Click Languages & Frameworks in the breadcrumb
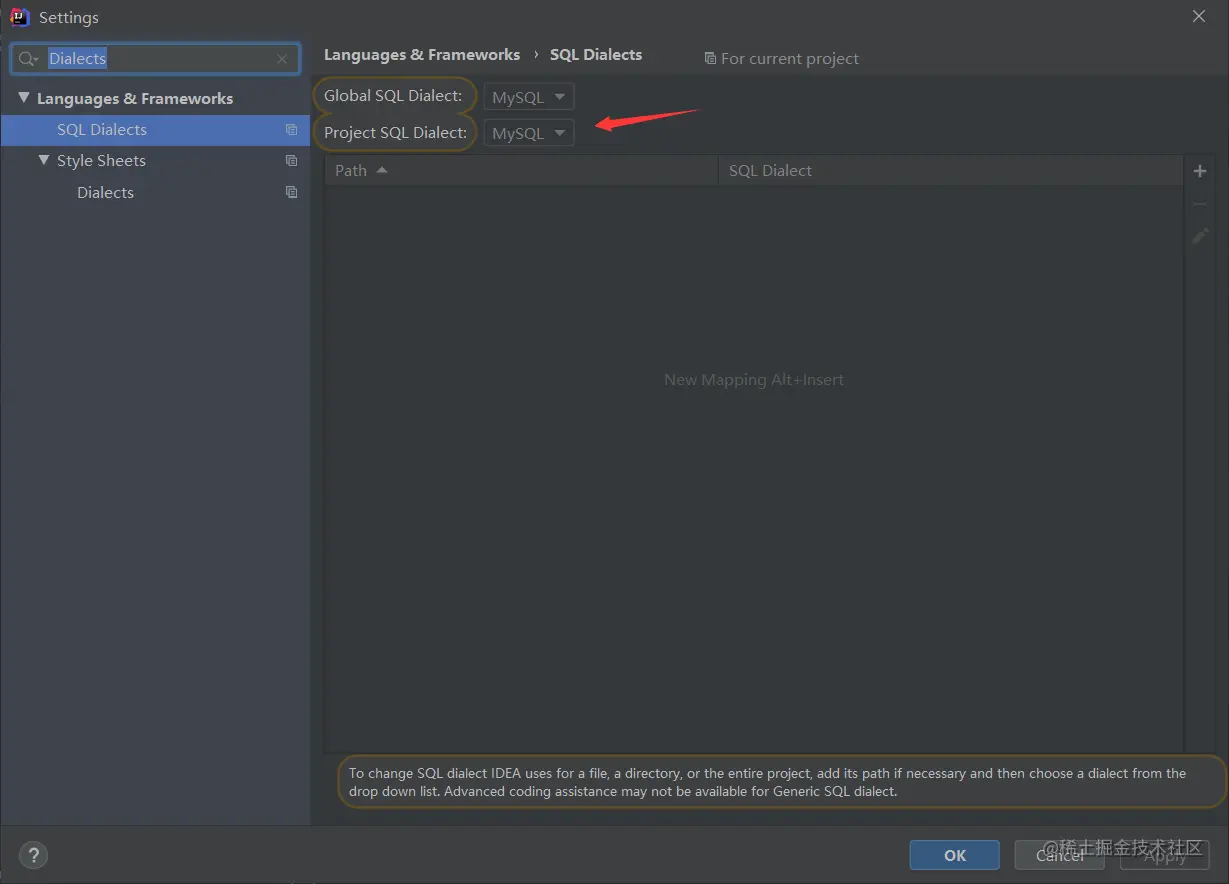 pyautogui.click(x=422, y=55)
